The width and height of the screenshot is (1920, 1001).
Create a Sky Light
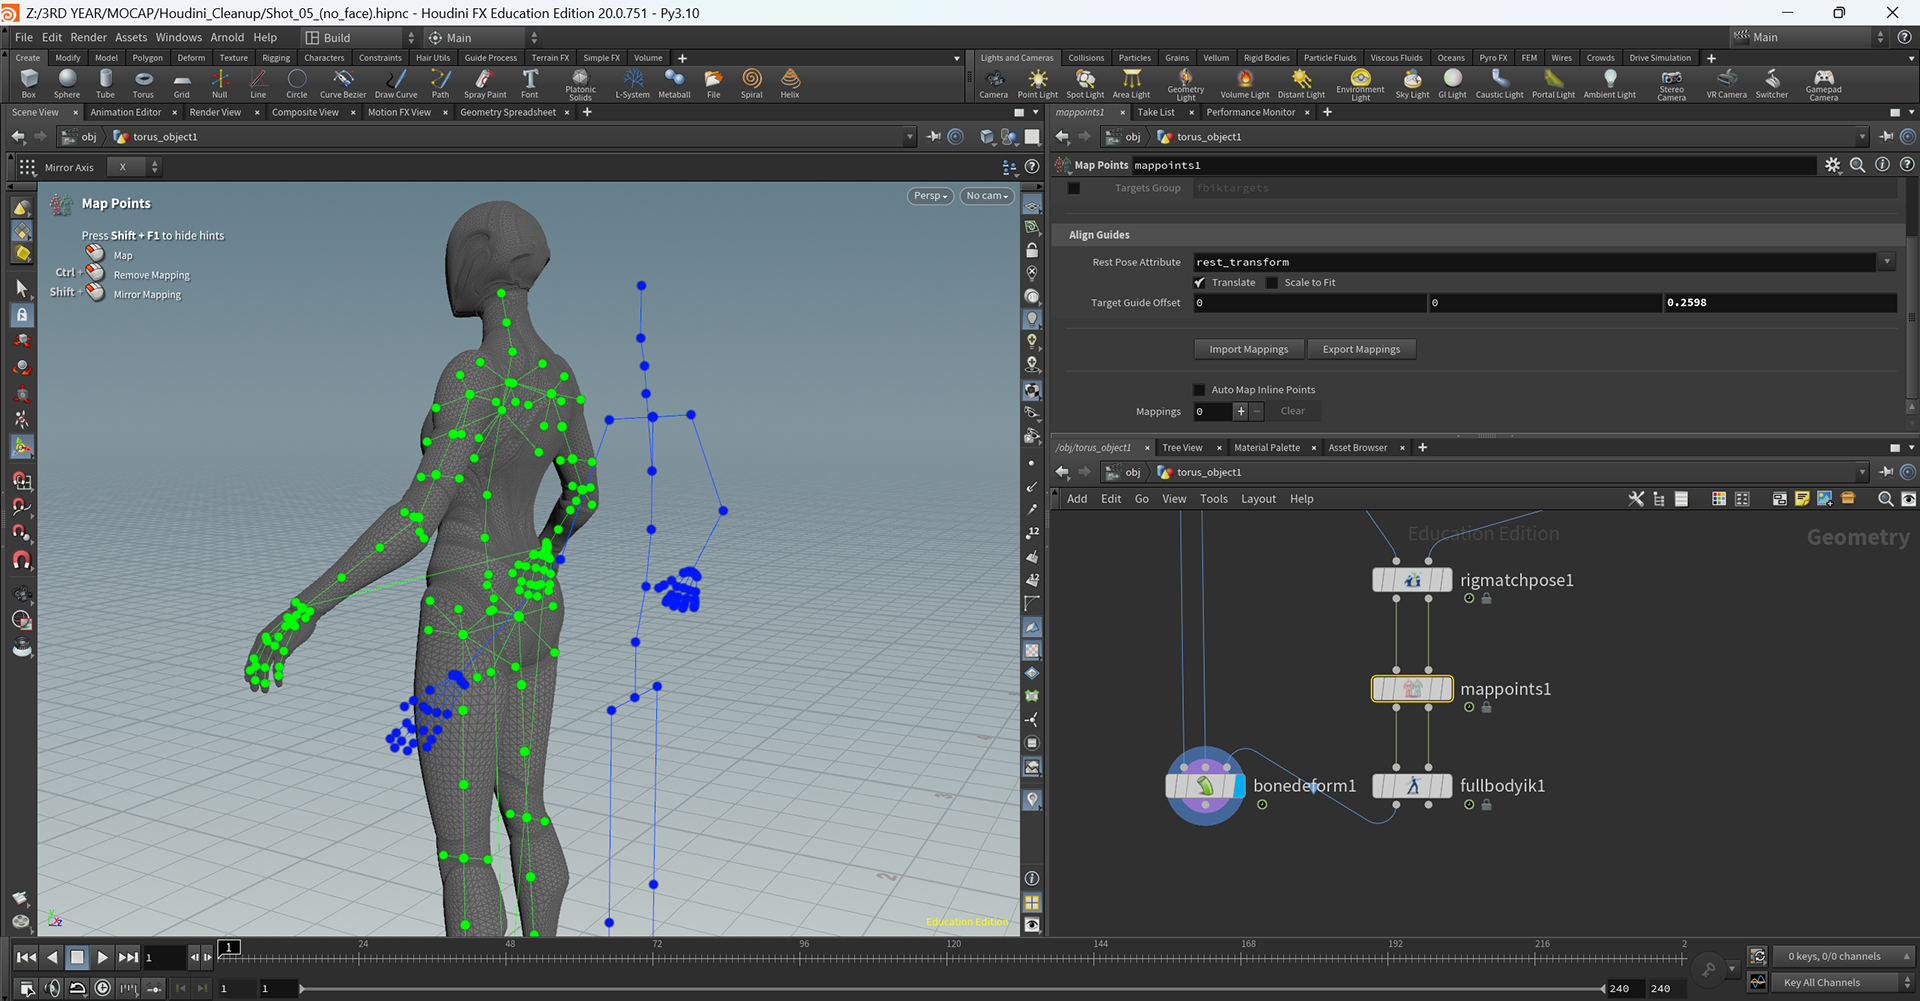click(1412, 83)
